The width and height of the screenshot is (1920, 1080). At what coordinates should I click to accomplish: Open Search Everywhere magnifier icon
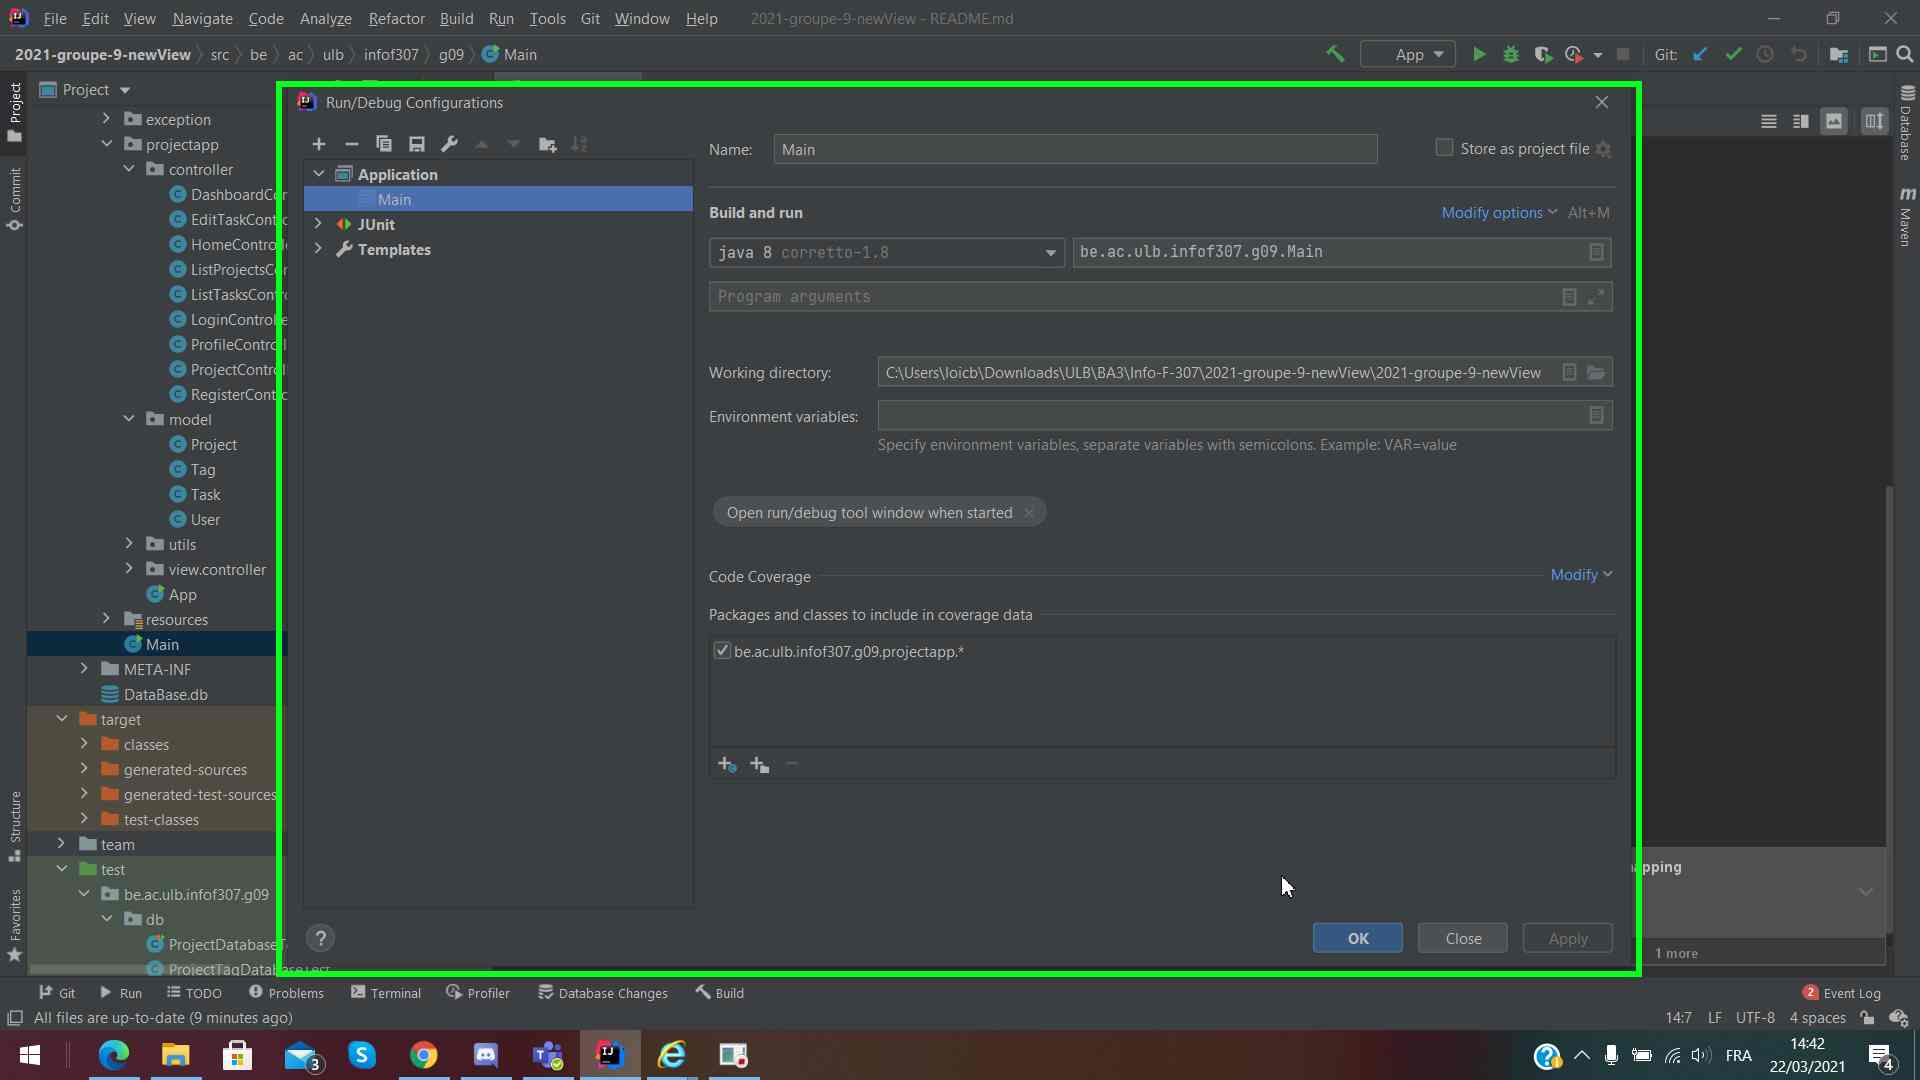(1905, 54)
